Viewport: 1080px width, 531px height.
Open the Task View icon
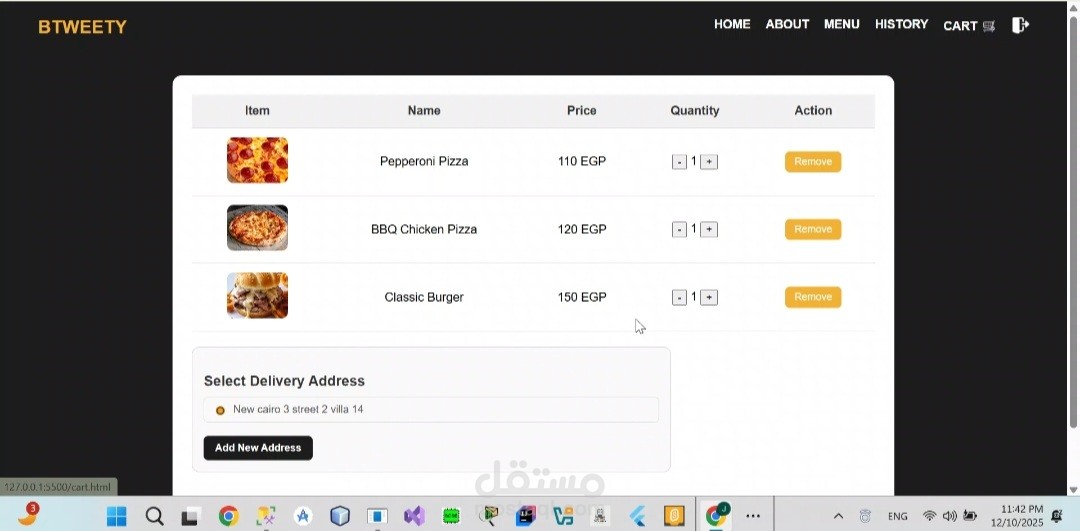point(191,516)
